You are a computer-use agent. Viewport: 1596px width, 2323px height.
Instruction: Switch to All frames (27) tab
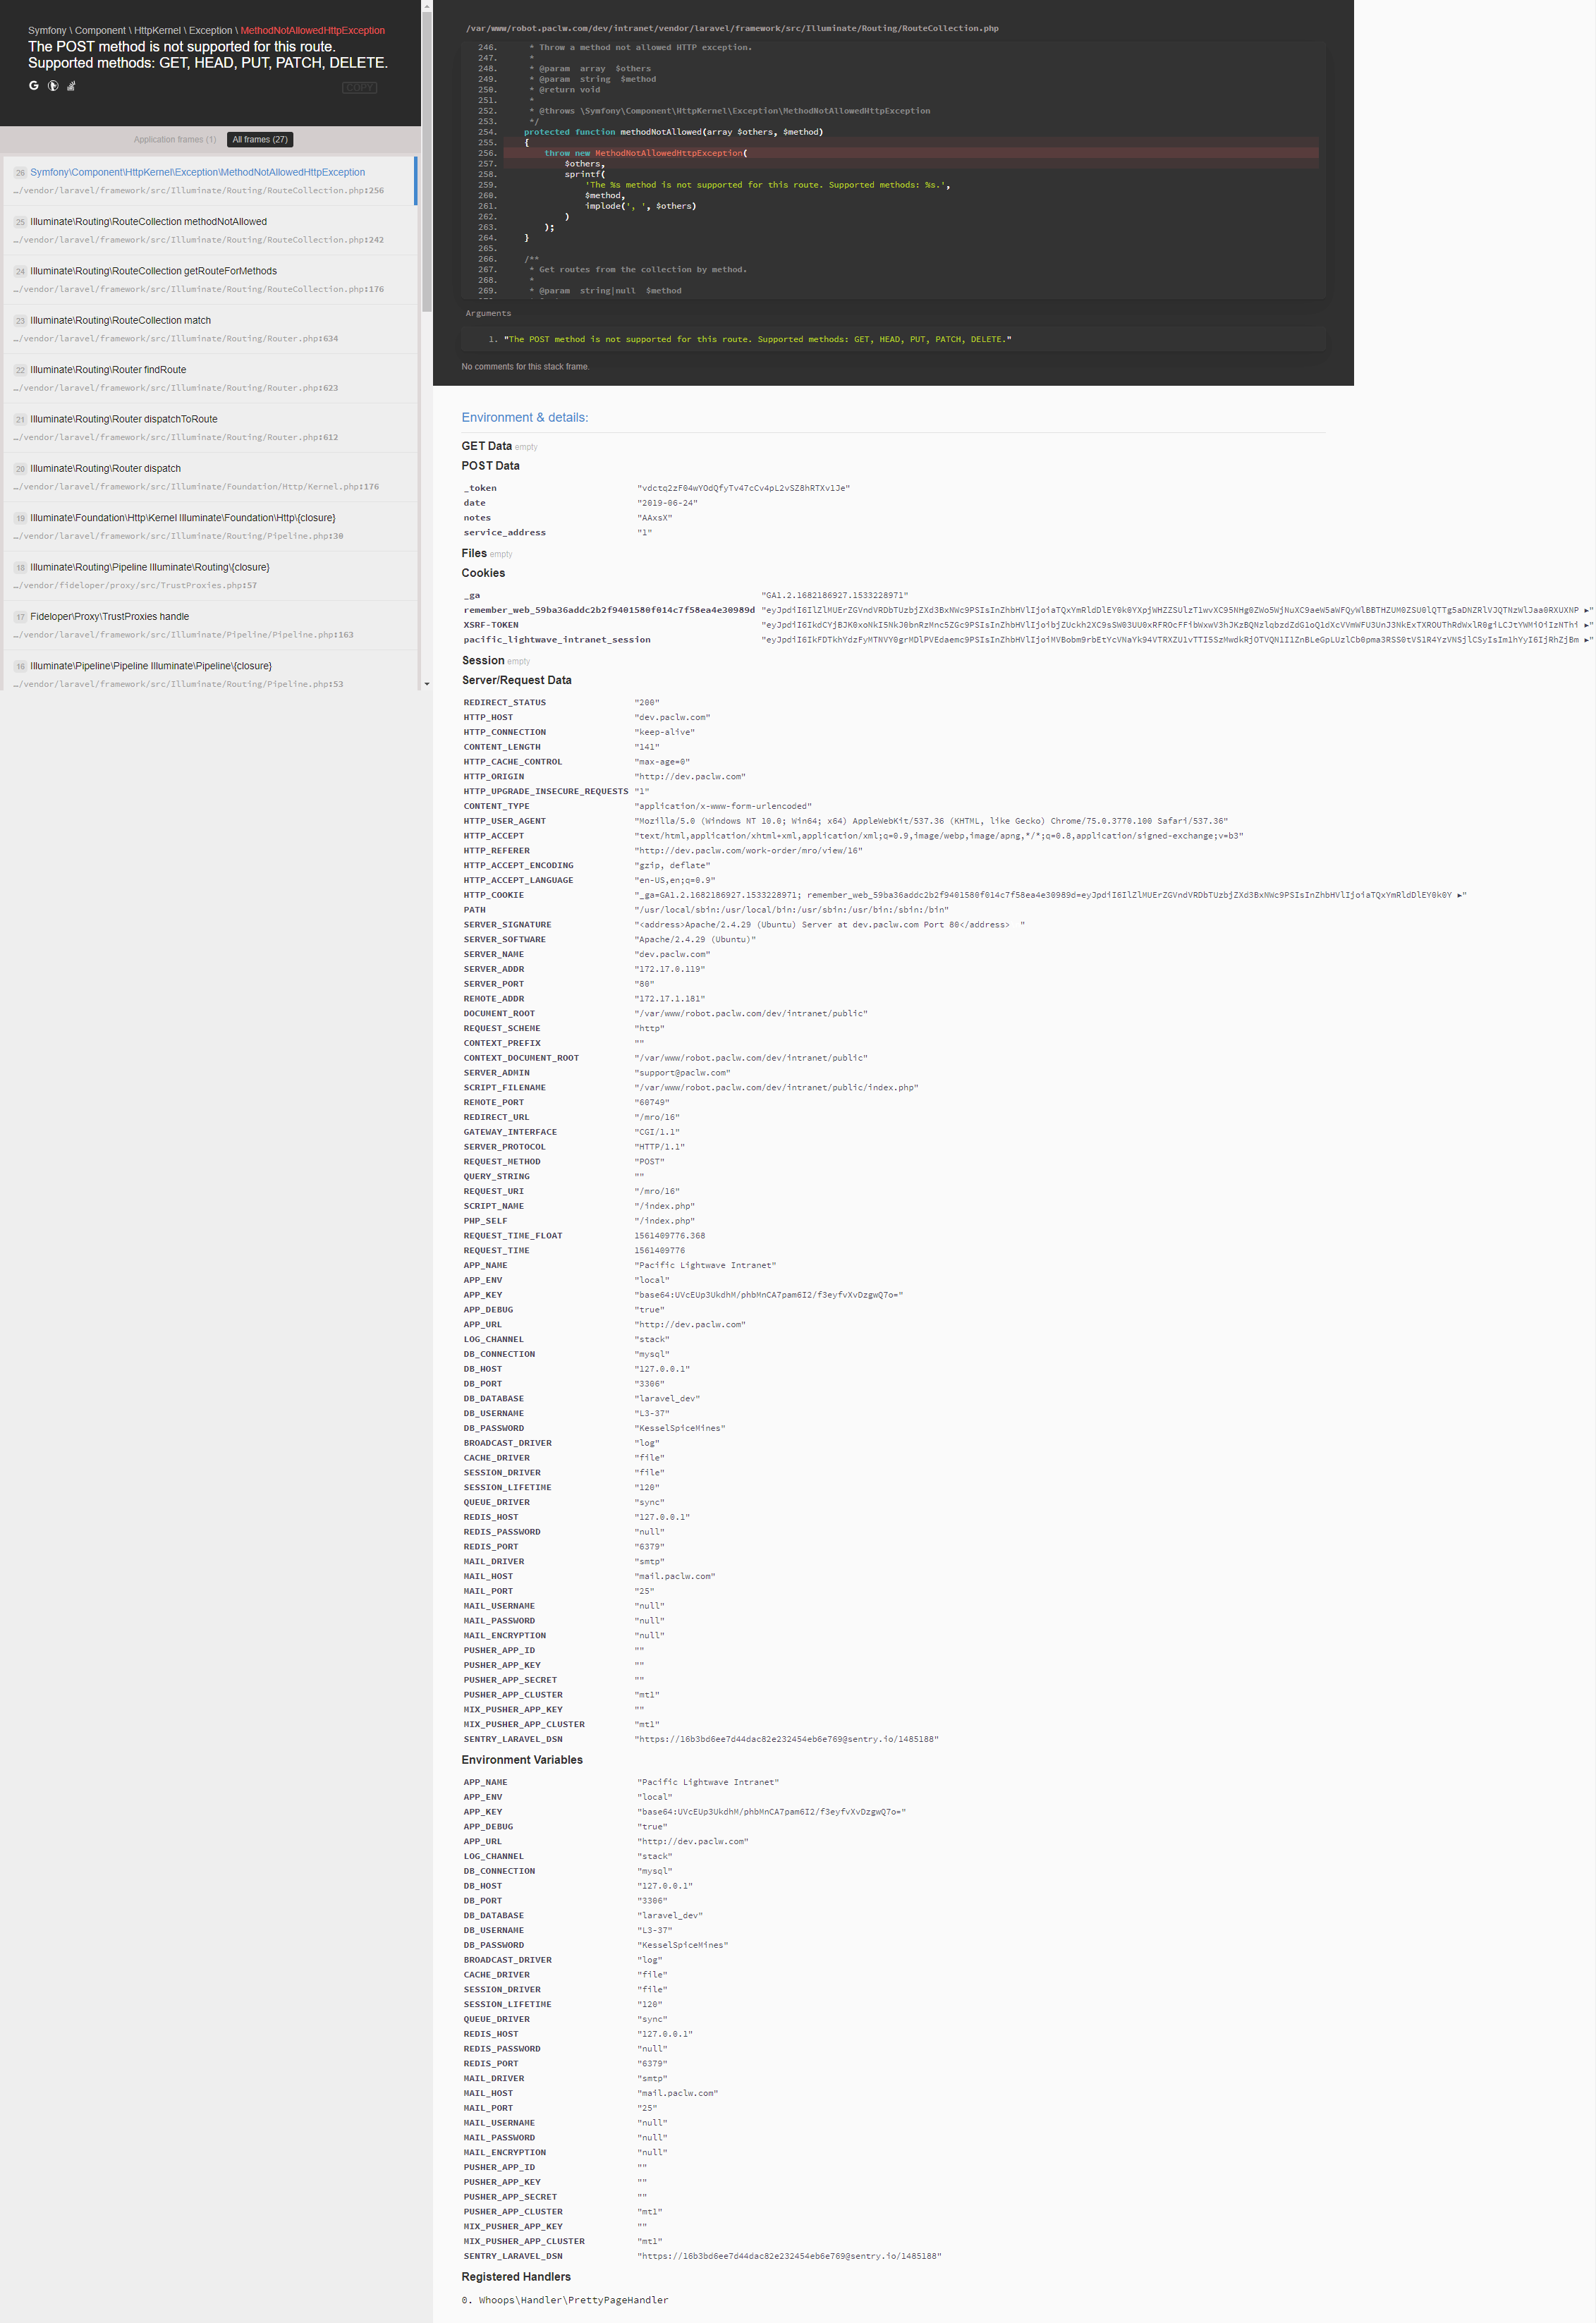coord(260,140)
